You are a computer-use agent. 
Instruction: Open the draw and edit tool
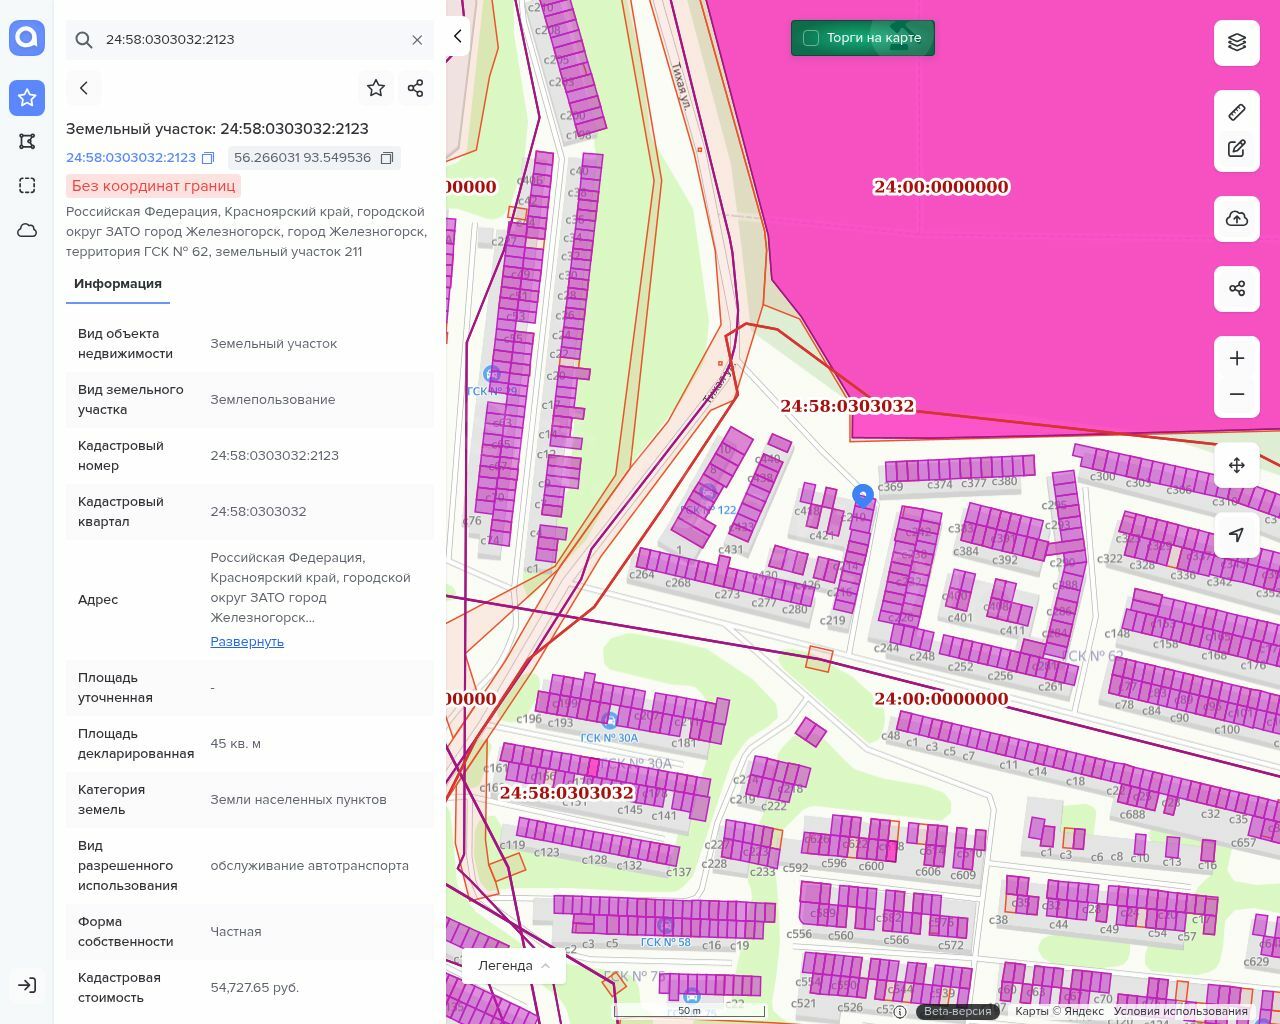(x=1237, y=149)
